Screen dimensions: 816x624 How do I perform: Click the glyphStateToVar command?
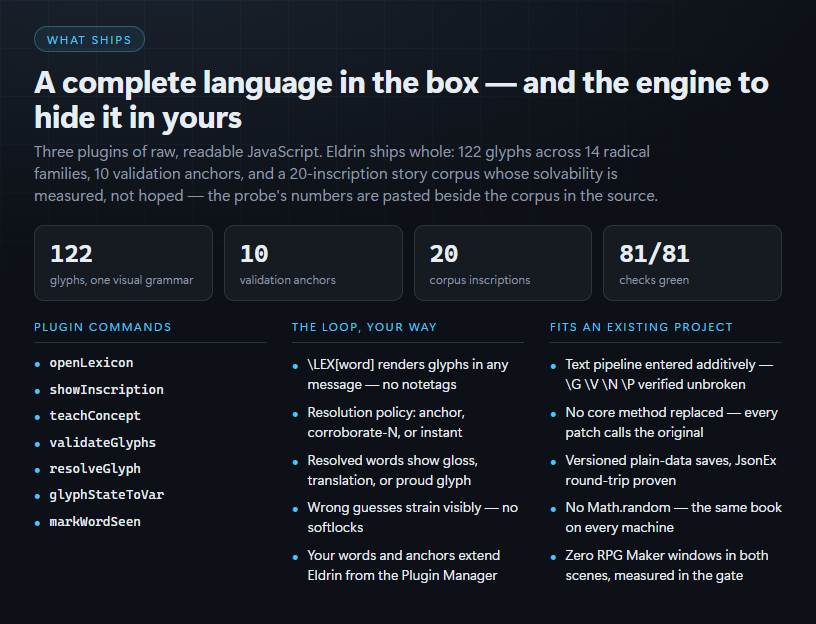point(106,495)
